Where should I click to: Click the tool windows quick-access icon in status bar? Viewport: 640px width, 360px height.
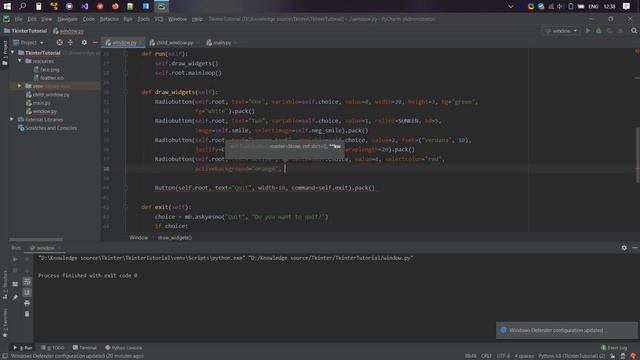(x=5, y=356)
